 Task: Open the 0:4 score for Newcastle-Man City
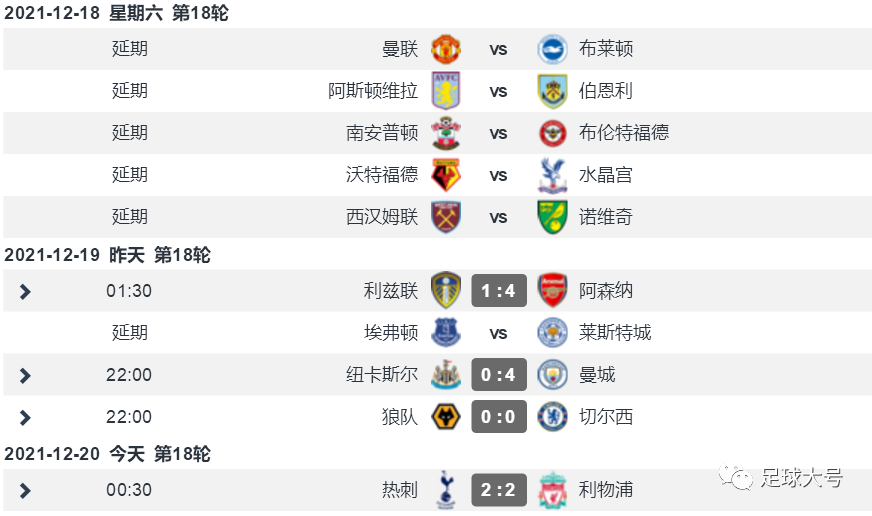(499, 375)
